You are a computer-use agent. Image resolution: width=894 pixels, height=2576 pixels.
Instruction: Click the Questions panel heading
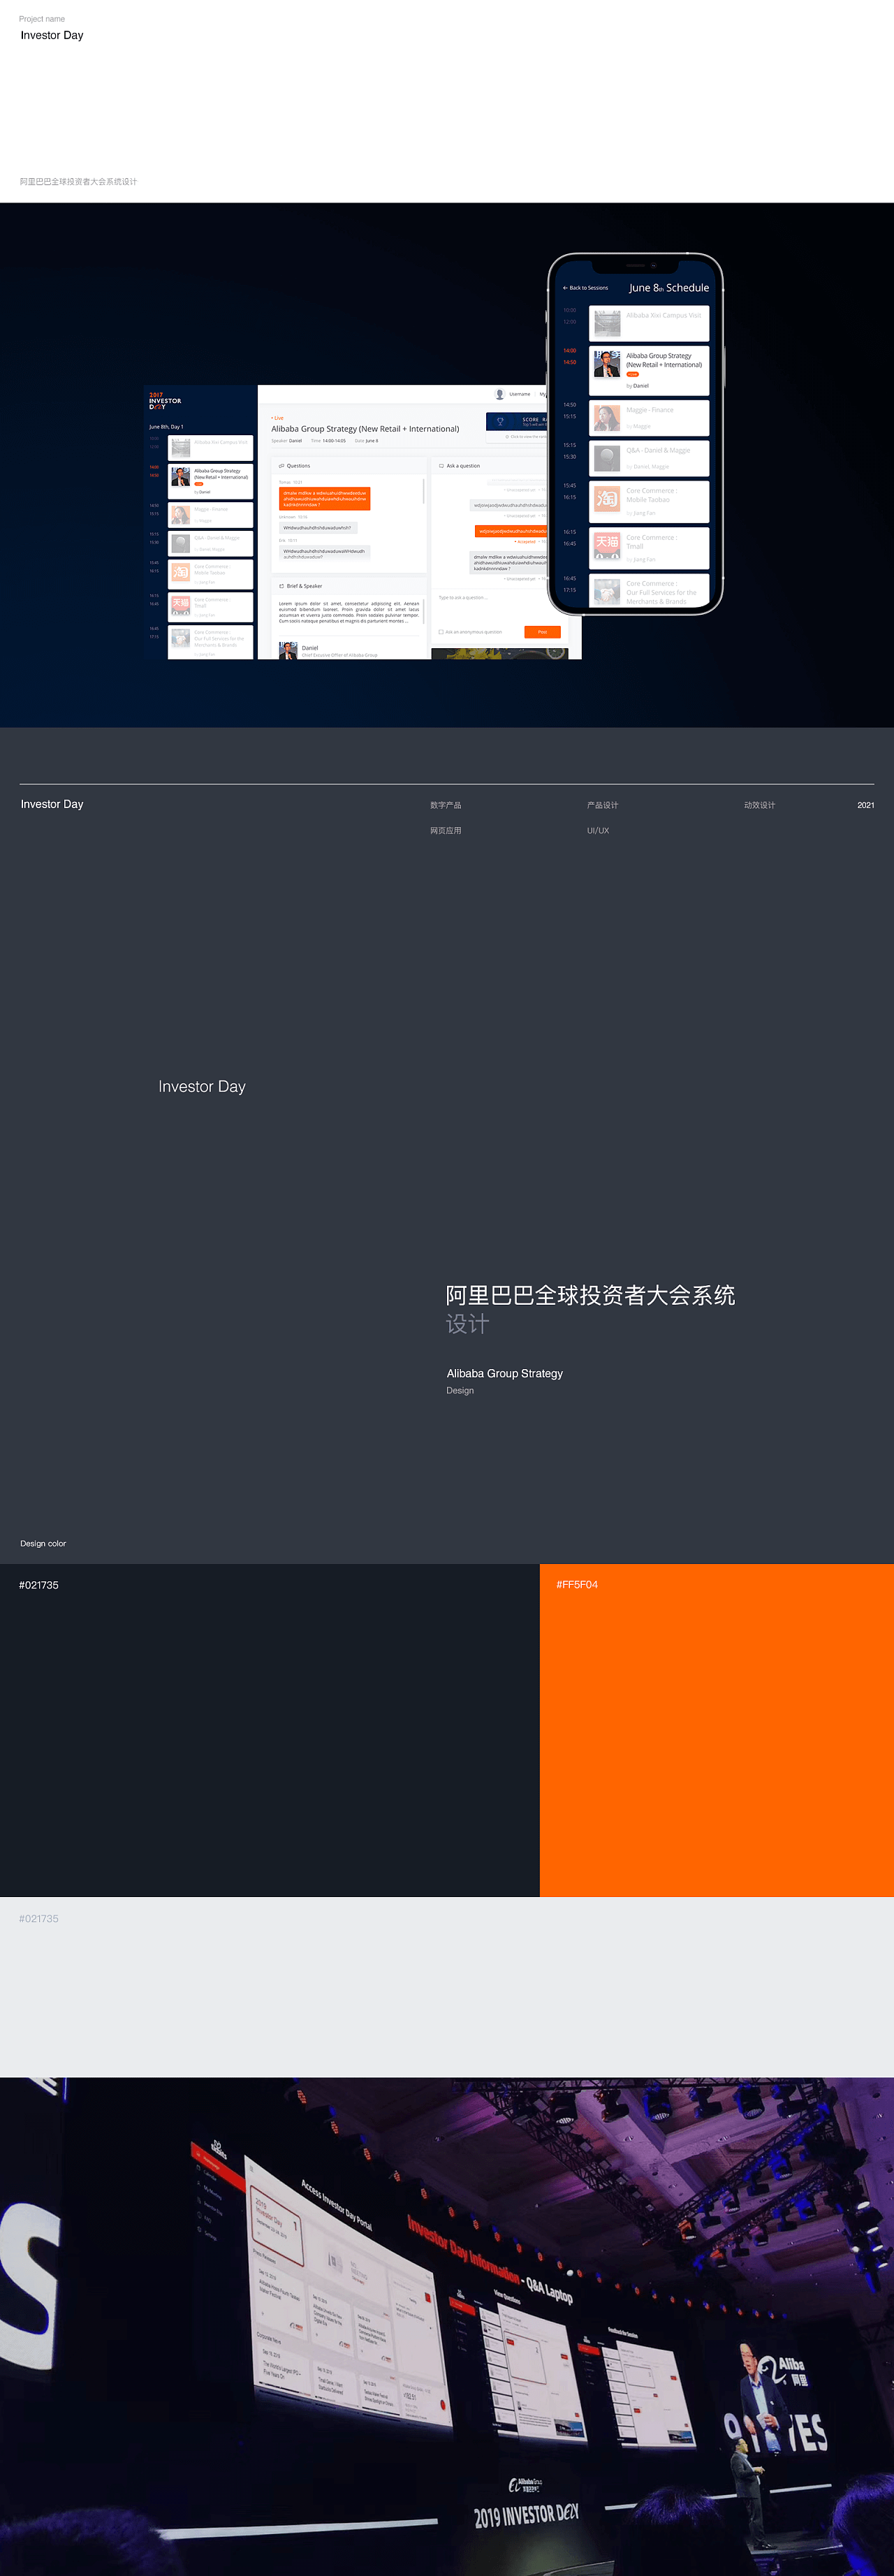(294, 466)
